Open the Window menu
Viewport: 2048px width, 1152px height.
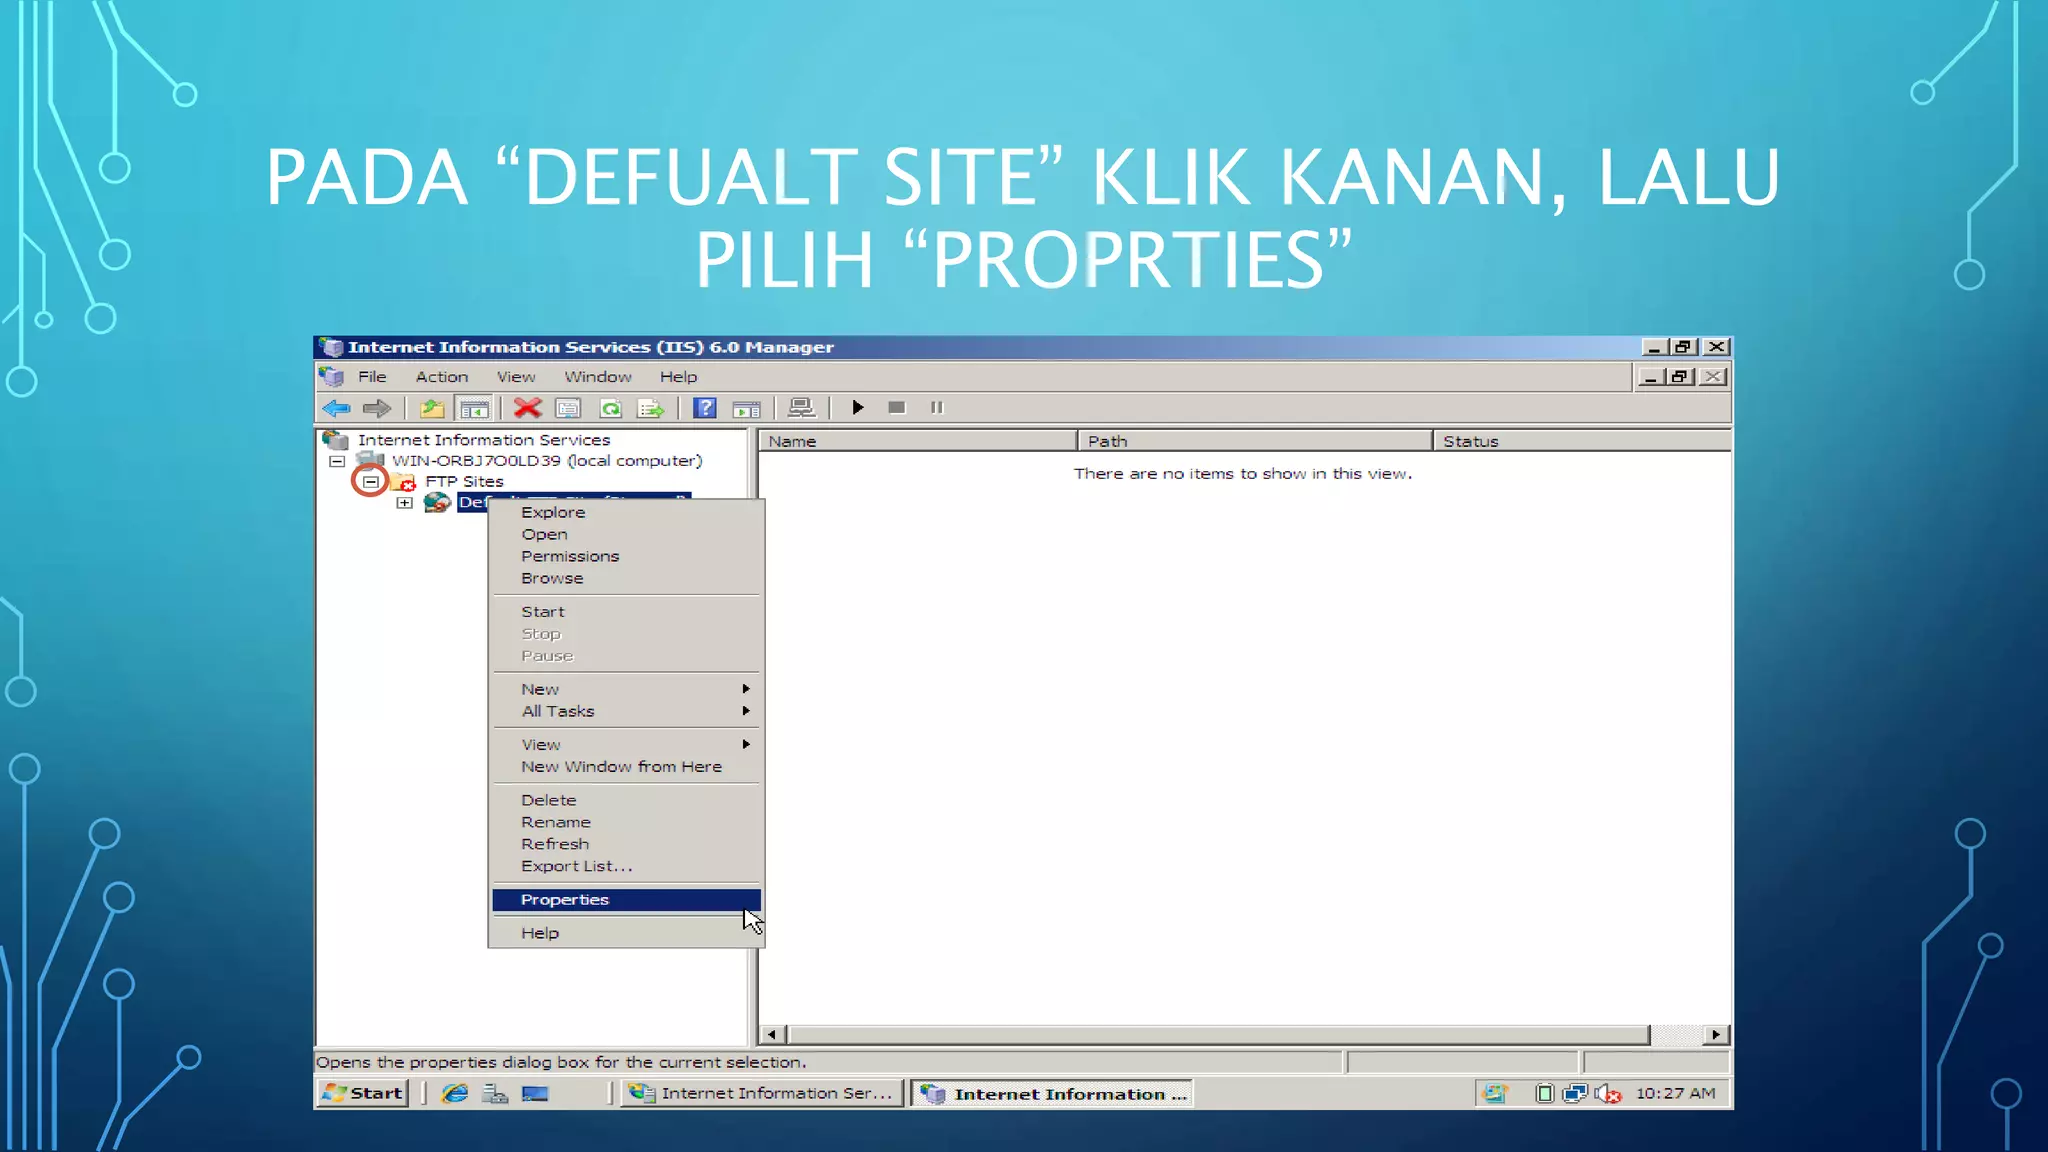[x=598, y=377]
